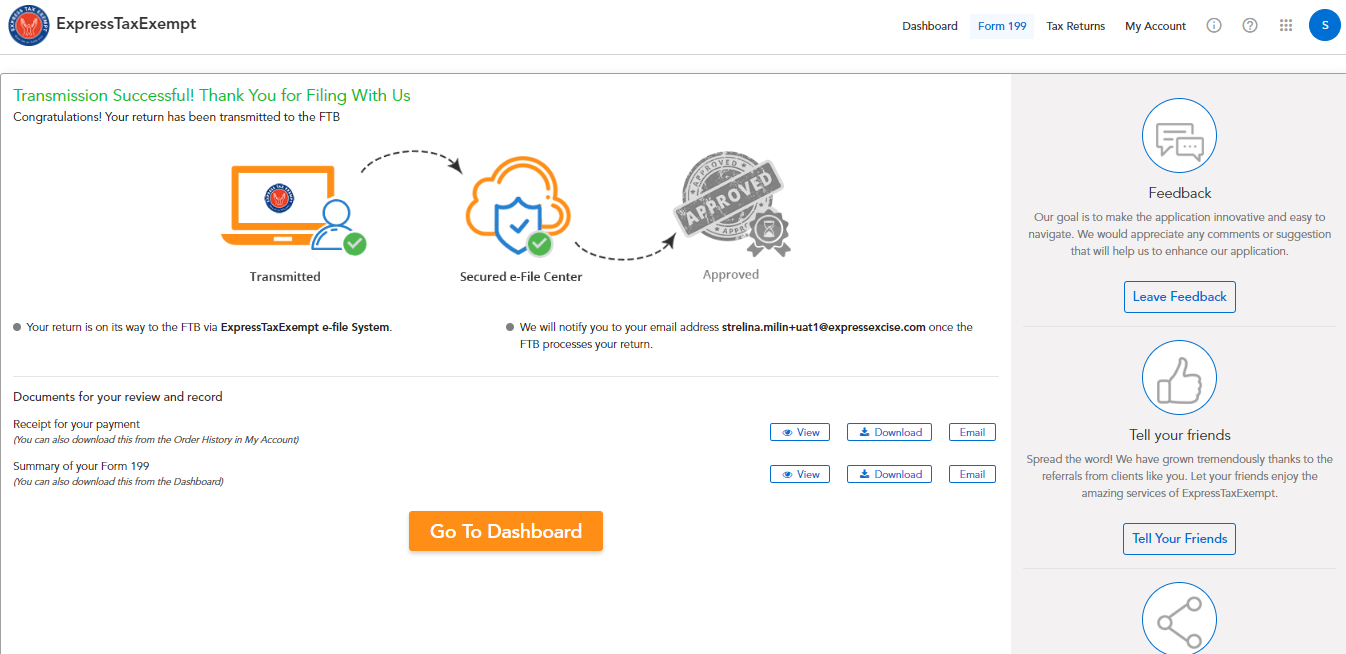View the Summary of your Form 199

tap(800, 474)
